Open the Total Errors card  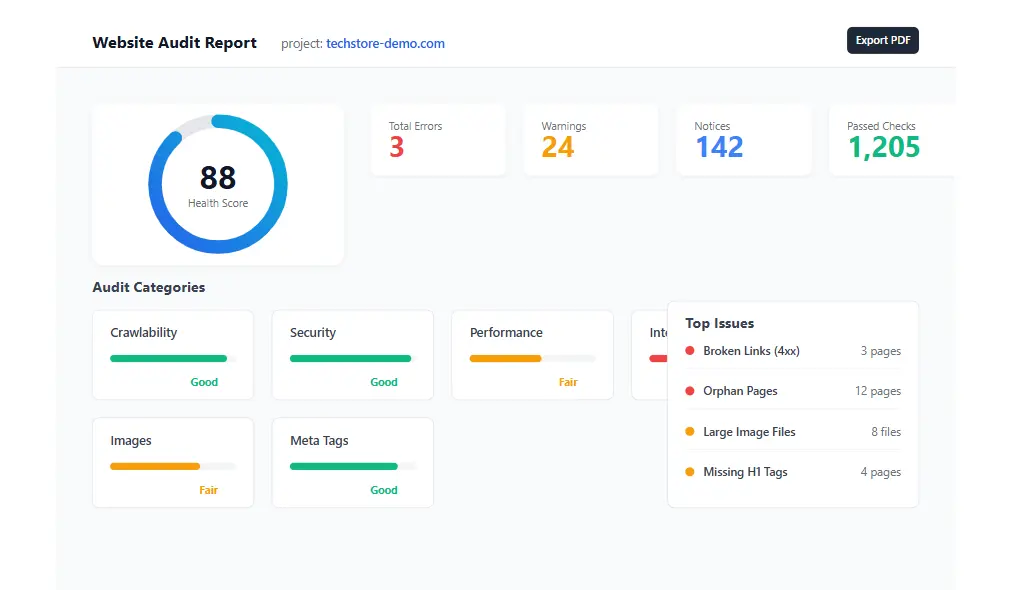438,140
